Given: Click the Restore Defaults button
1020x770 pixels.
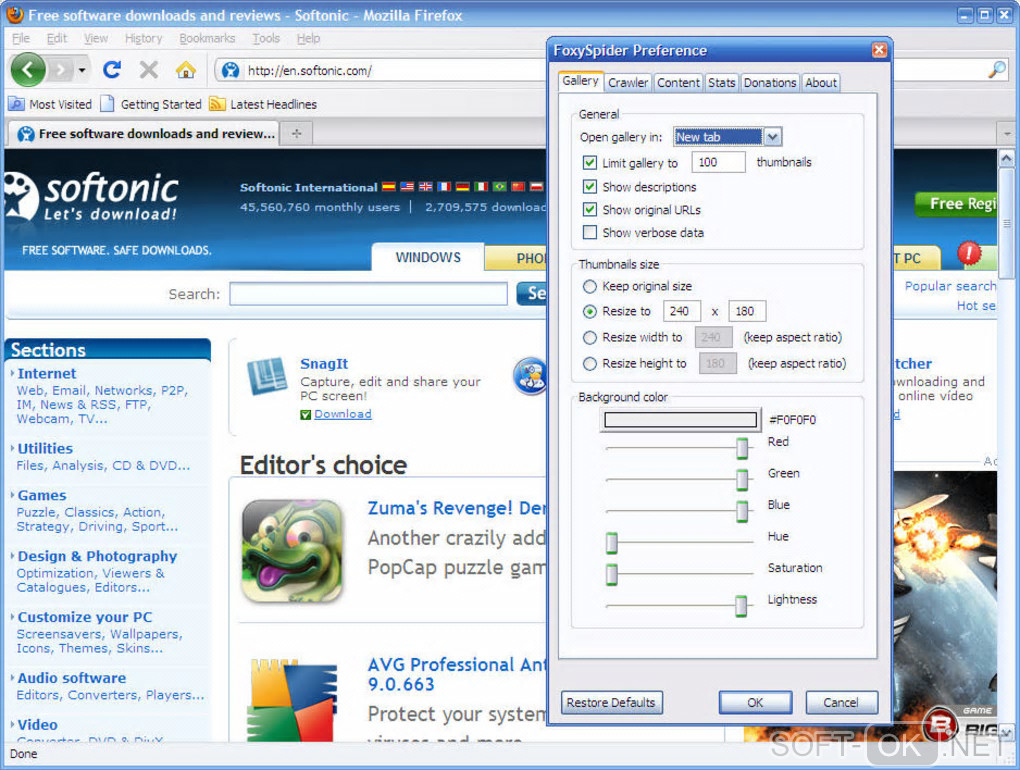Looking at the screenshot, I should tap(611, 702).
